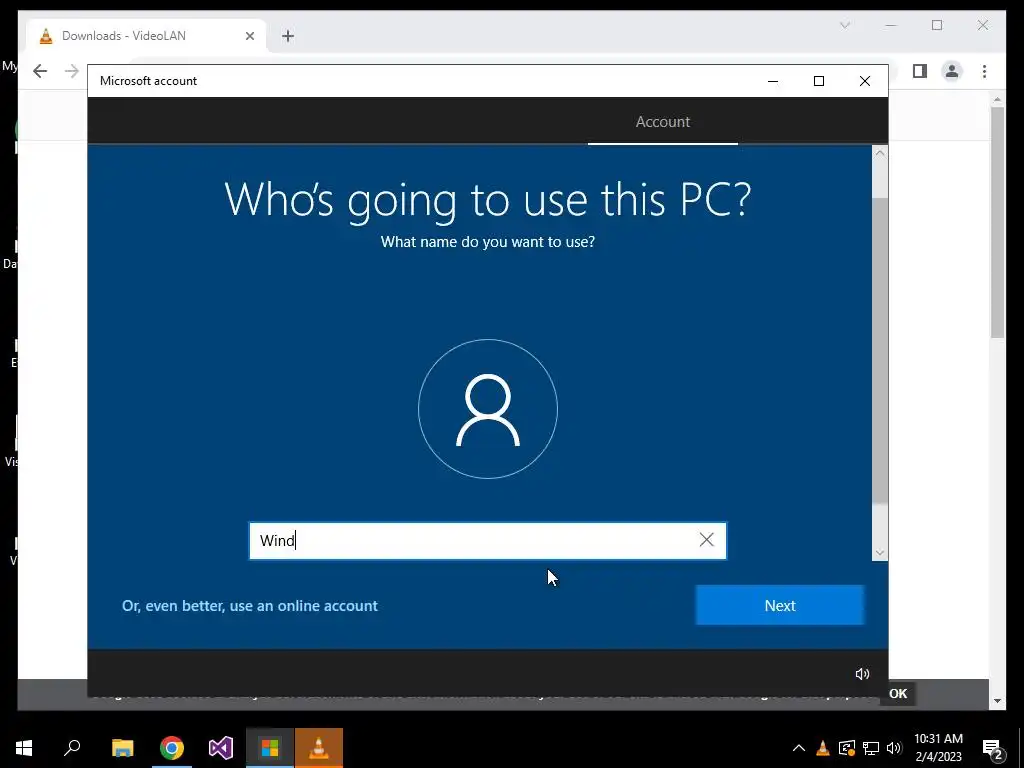The height and width of the screenshot is (768, 1024).
Task: Open the taskbar clock showing 10:31 AM
Action: coord(938,748)
